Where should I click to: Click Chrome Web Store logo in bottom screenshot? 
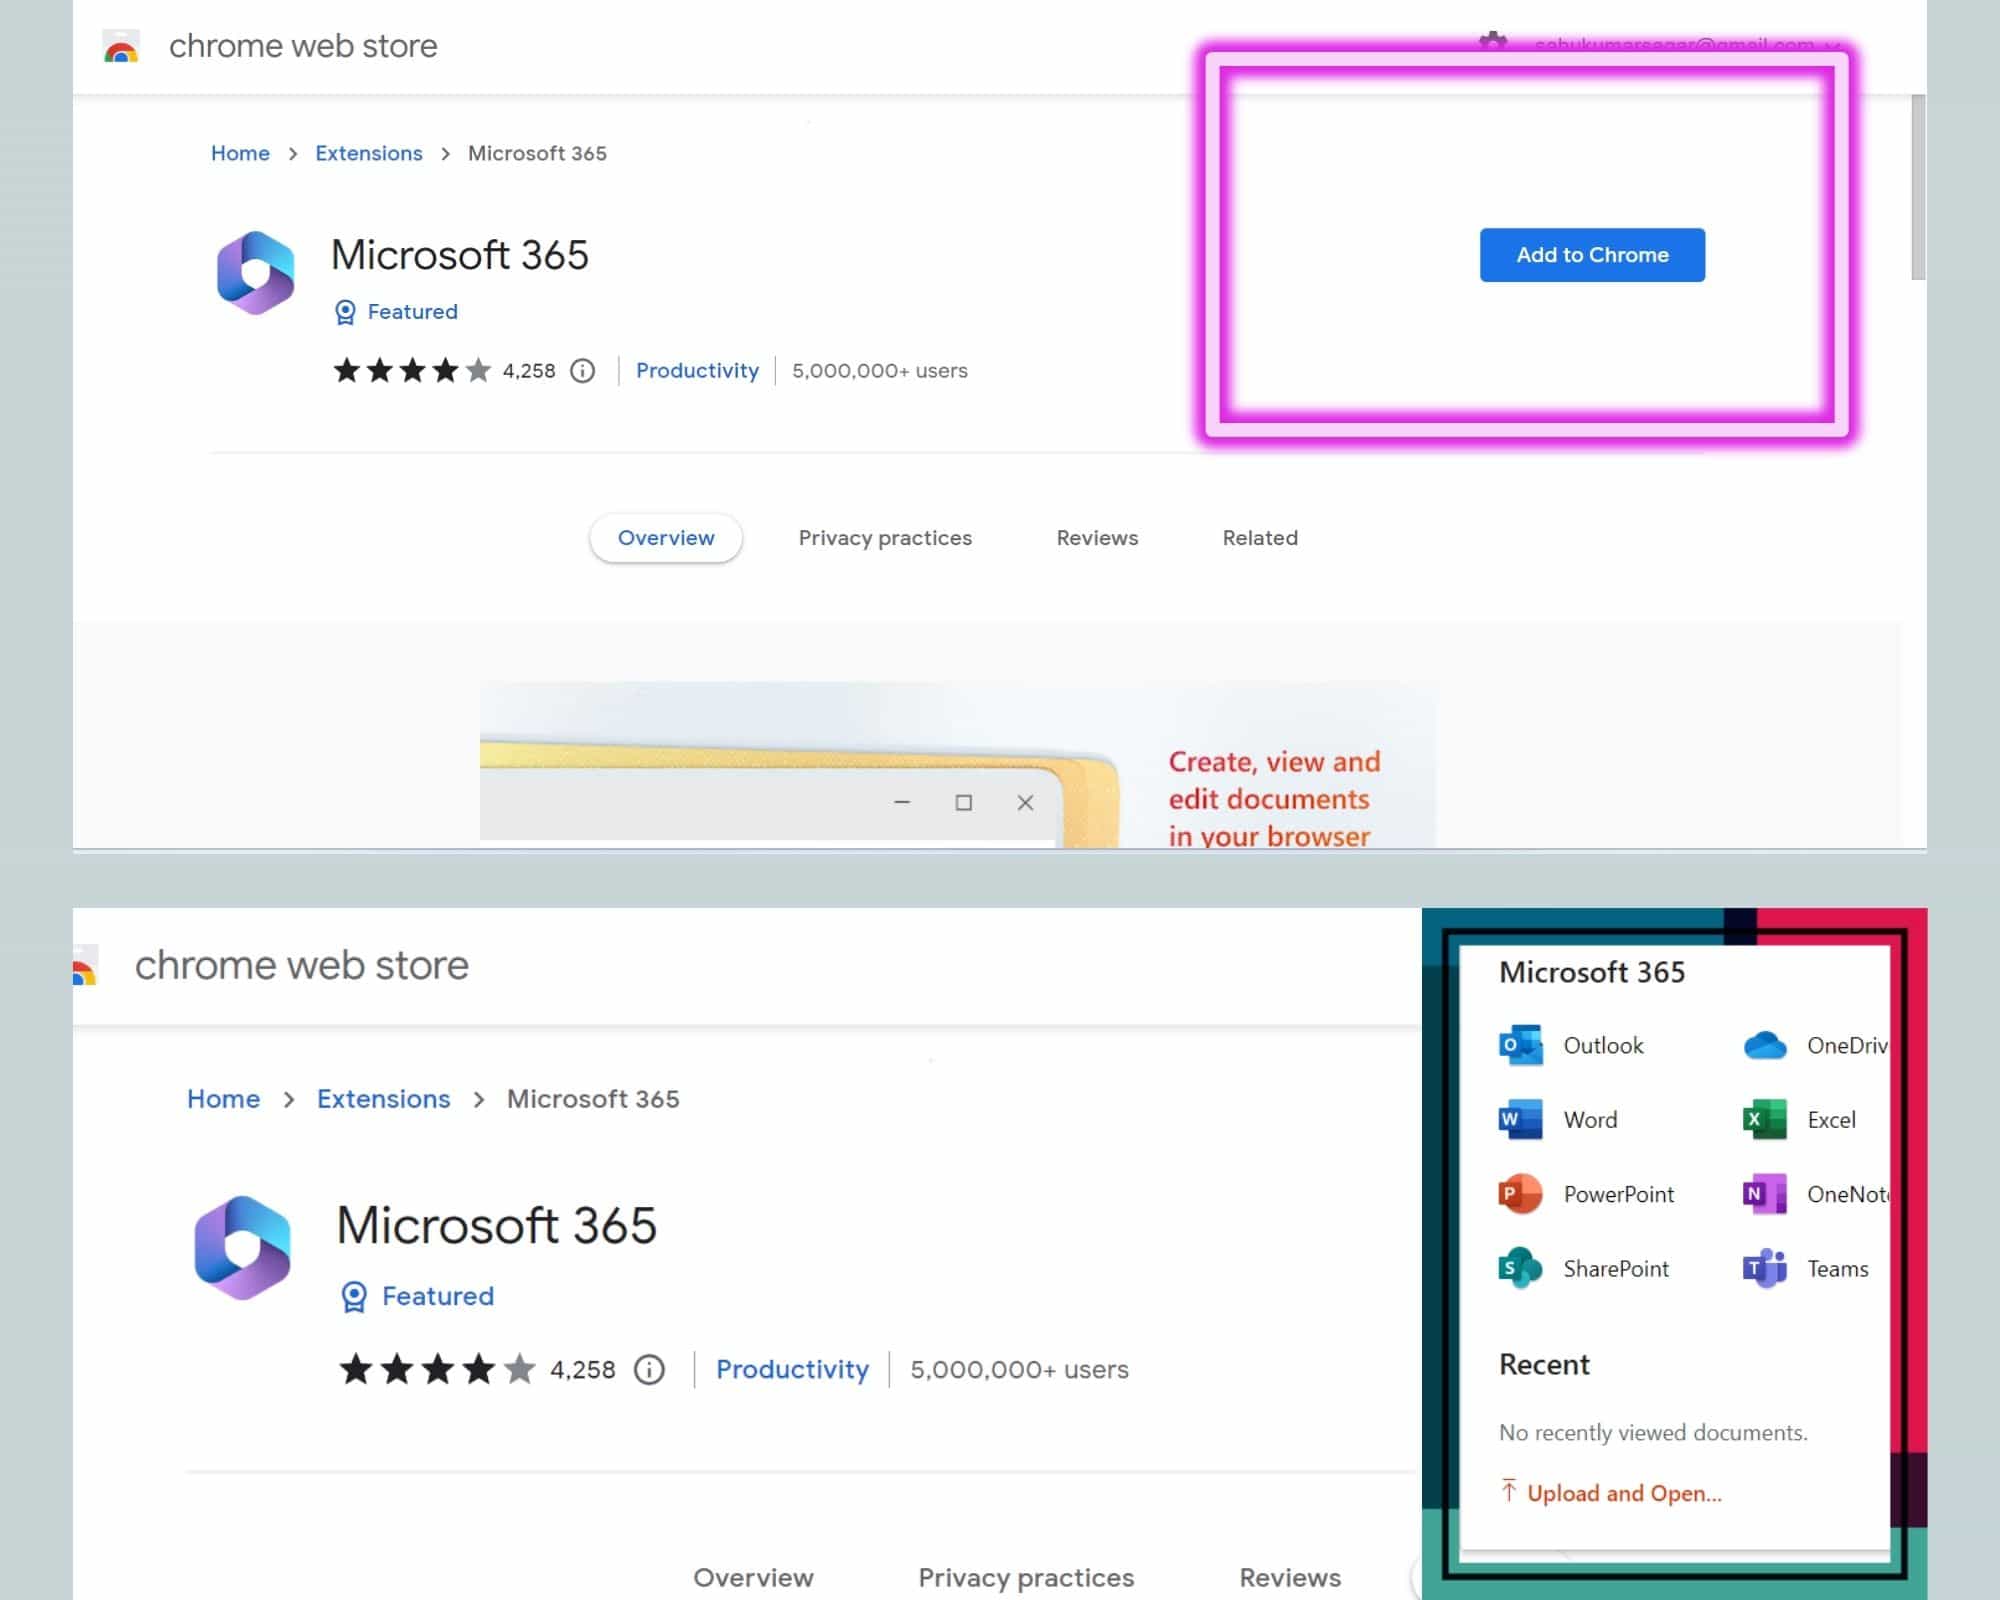point(85,966)
